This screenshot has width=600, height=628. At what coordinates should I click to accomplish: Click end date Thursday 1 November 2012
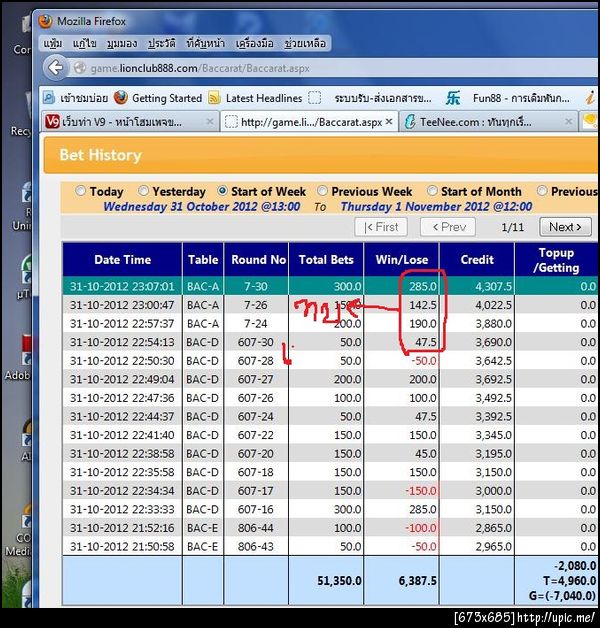click(x=436, y=206)
